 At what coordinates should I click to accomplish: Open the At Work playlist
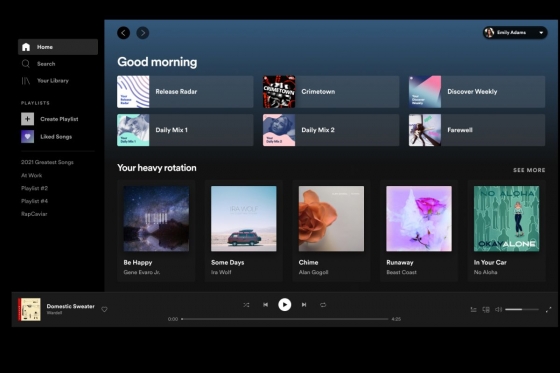click(31, 175)
